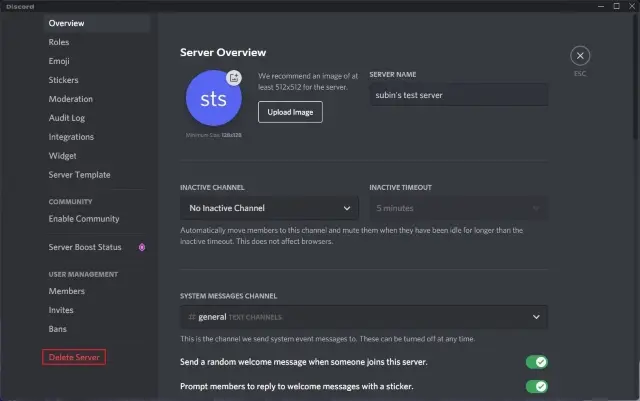Open the Inactive Timeout dropdown
The height and width of the screenshot is (401, 640).
click(x=458, y=208)
